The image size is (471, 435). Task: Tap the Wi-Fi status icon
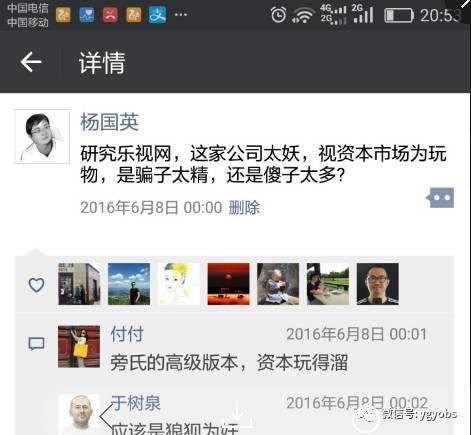[303, 15]
